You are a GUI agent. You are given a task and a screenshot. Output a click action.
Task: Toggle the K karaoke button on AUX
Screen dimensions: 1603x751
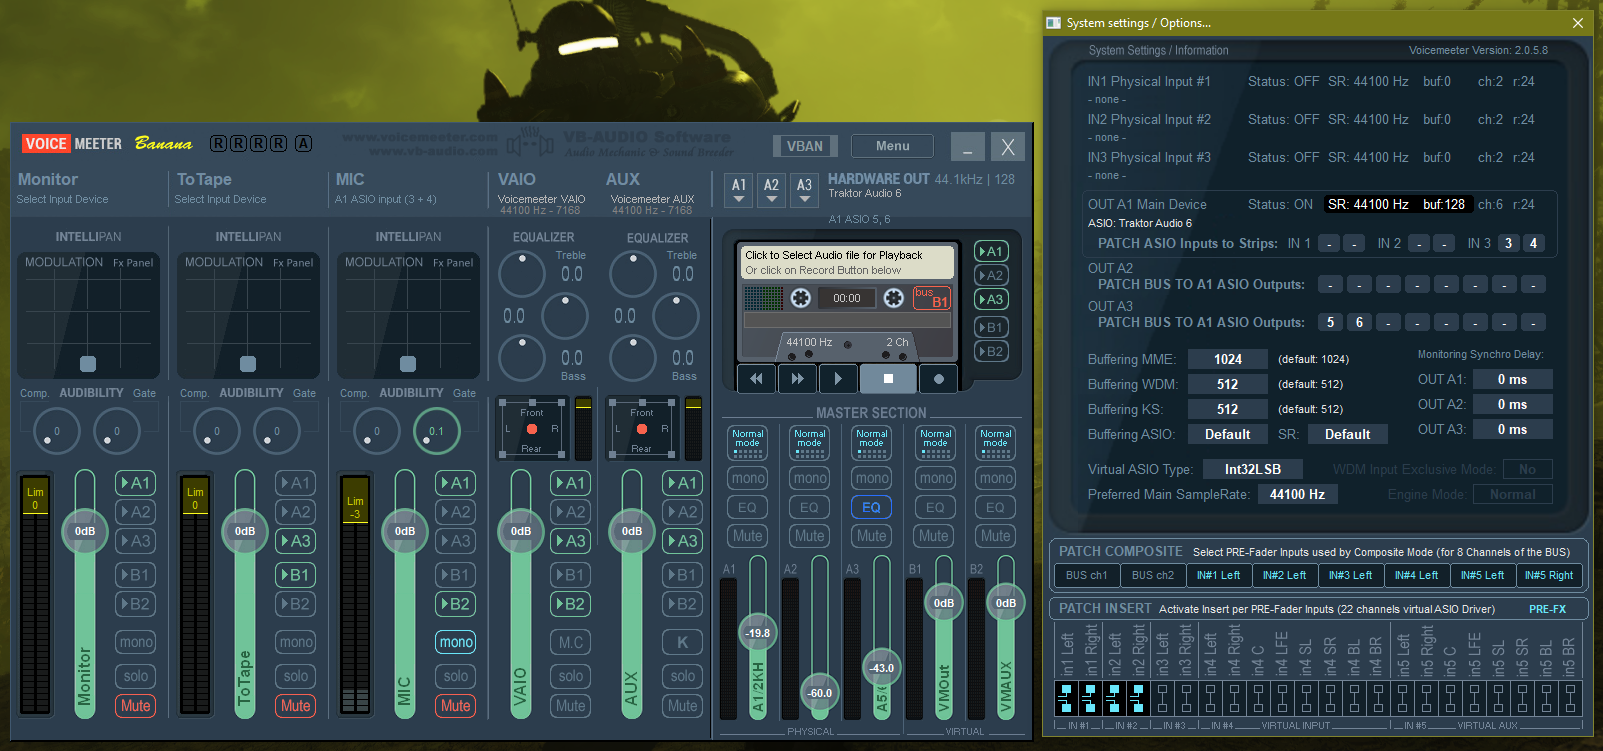(683, 642)
